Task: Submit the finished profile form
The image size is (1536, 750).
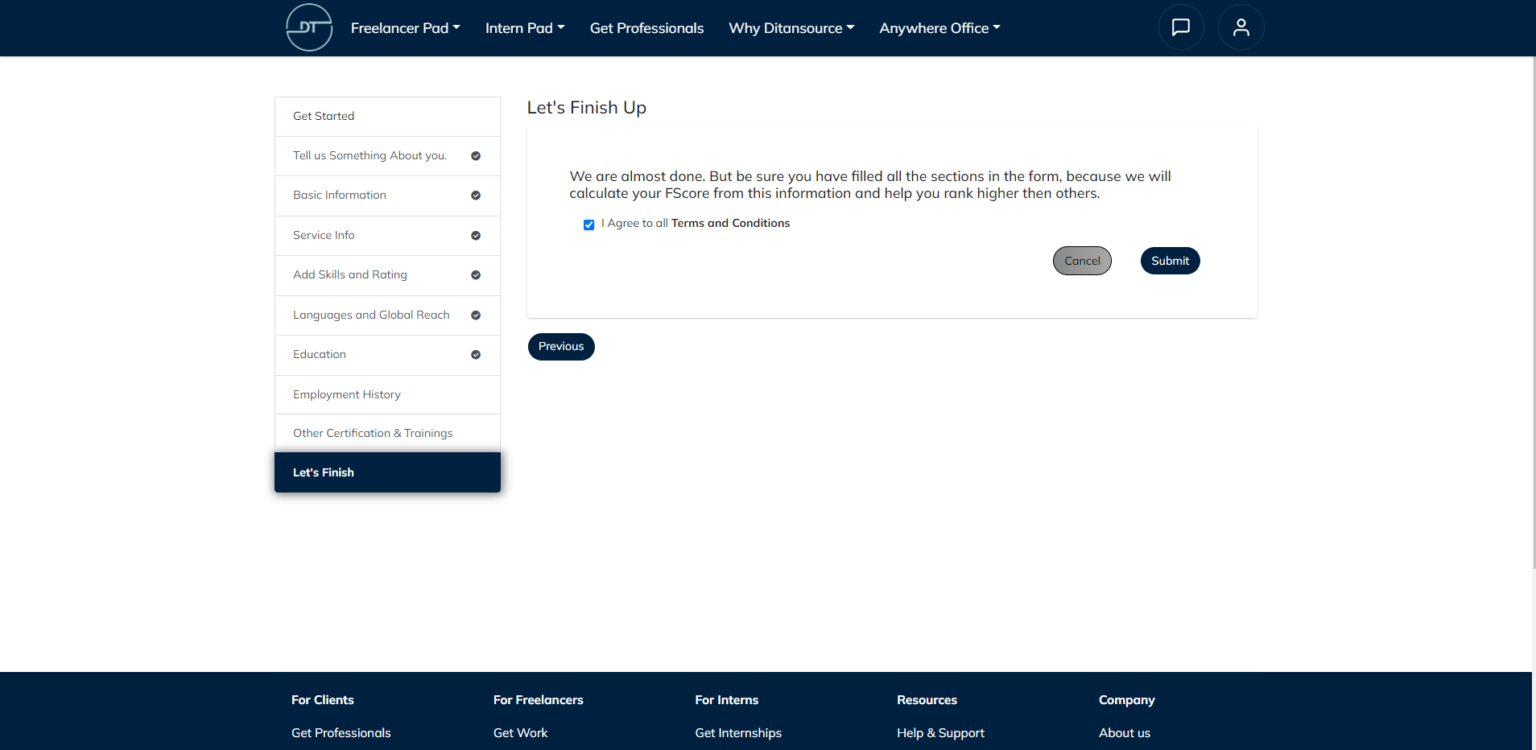Action: click(x=1170, y=260)
